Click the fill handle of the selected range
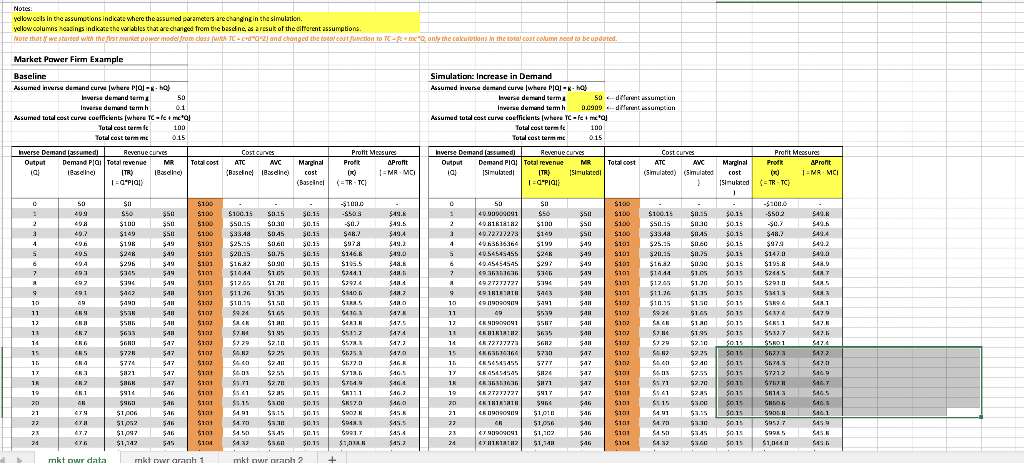The height and width of the screenshot is (463, 1024). 981,417
